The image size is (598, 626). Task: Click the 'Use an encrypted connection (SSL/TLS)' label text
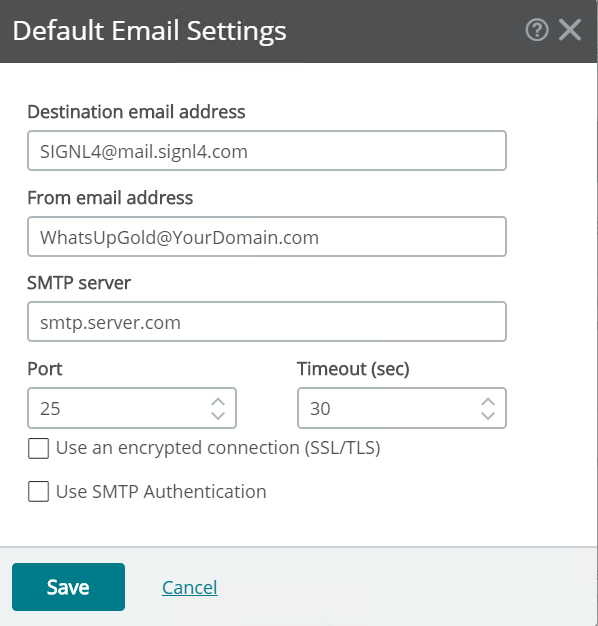(x=218, y=448)
